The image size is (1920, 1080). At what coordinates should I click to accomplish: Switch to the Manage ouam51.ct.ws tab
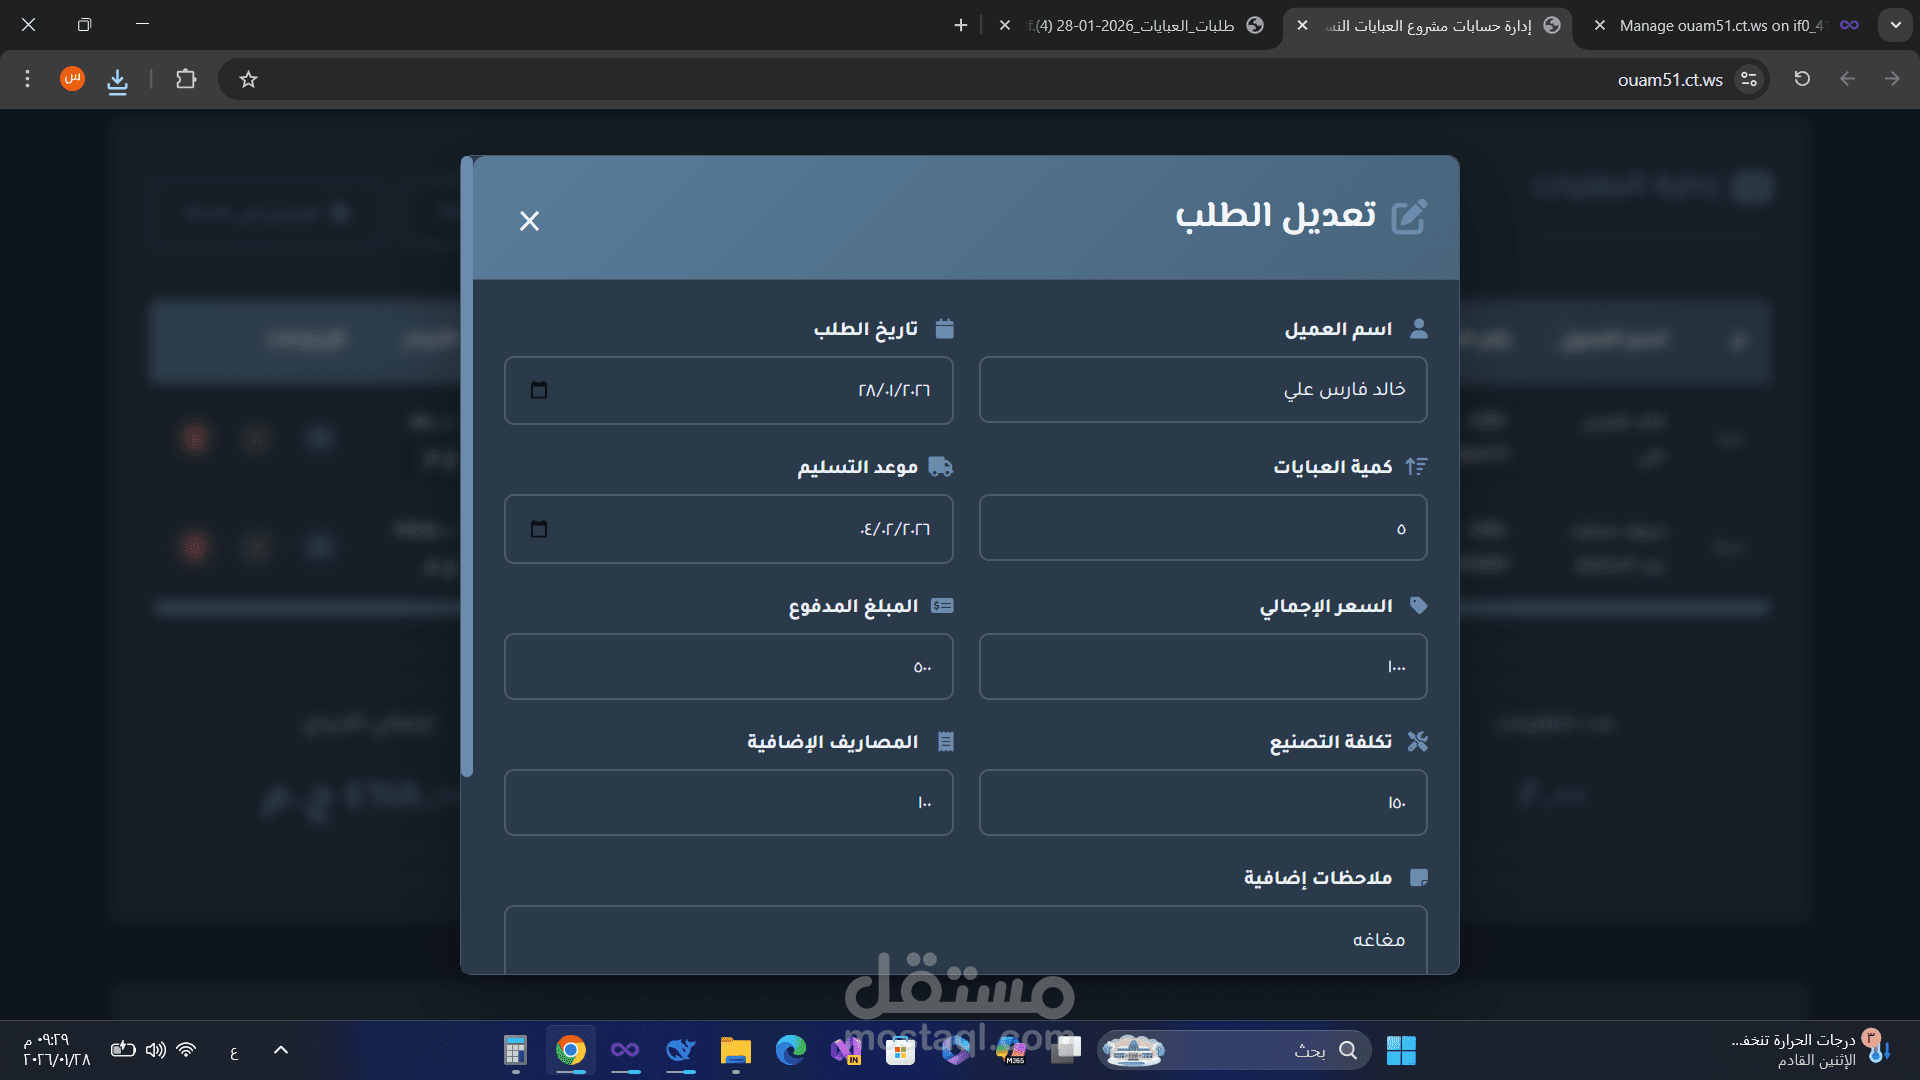click(x=1720, y=26)
